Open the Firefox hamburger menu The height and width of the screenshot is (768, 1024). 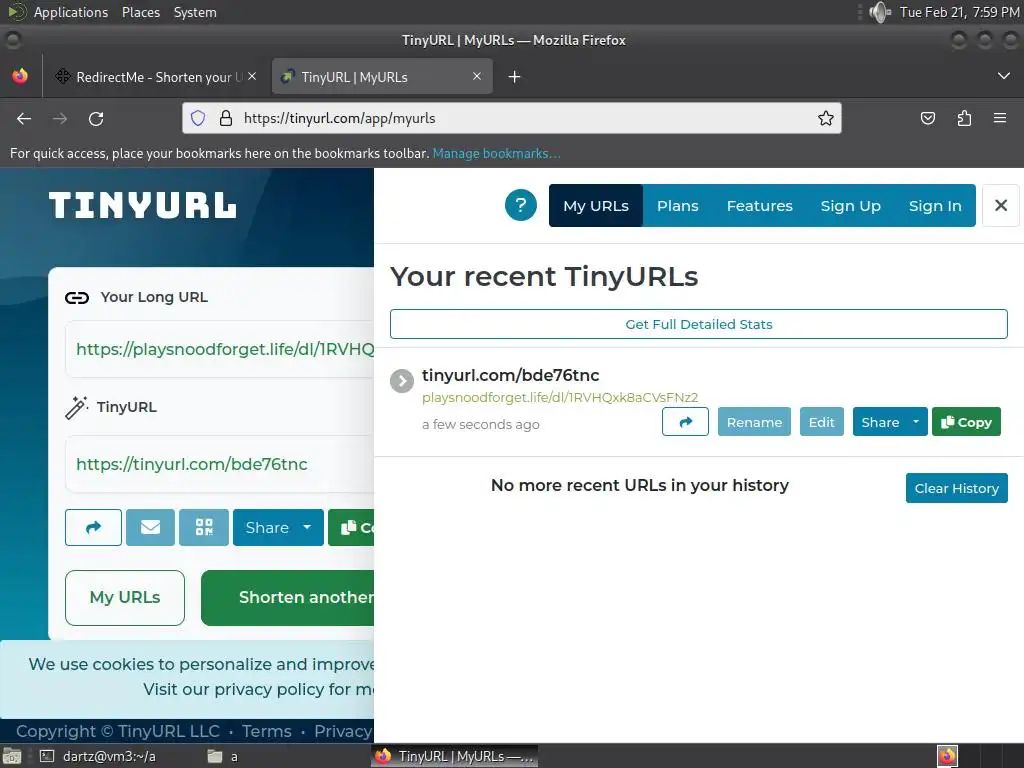tap(1000, 118)
